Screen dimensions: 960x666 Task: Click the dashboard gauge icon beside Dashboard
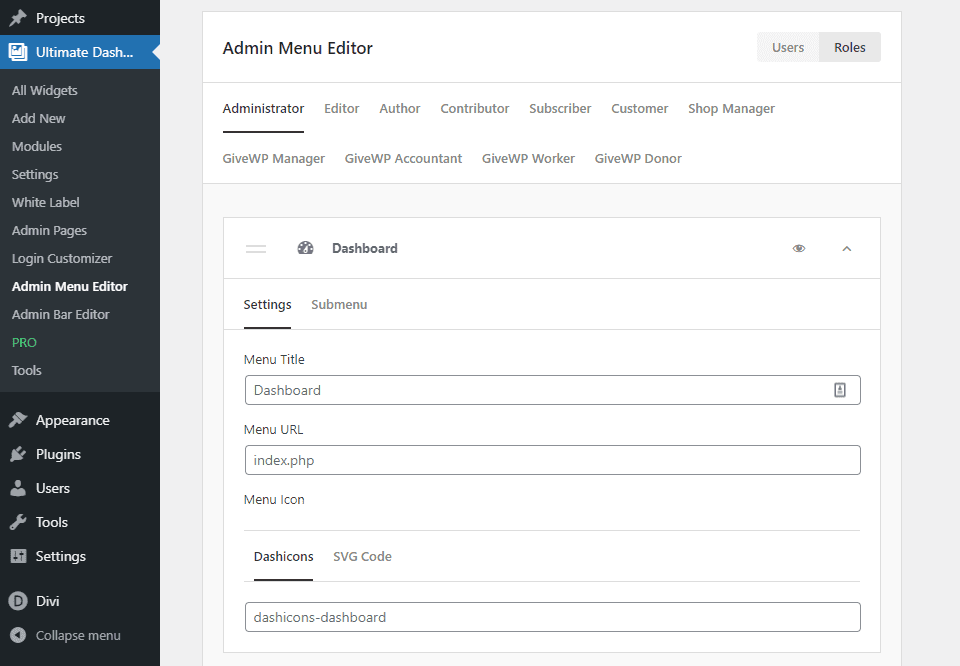point(305,247)
